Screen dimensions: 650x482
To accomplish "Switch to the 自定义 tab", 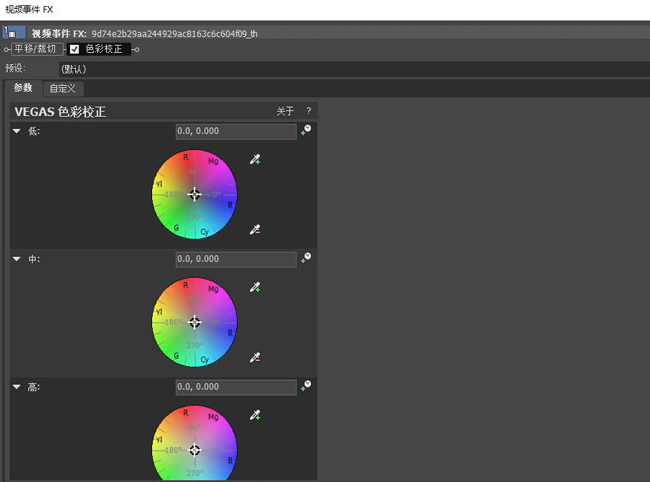I will [x=63, y=88].
